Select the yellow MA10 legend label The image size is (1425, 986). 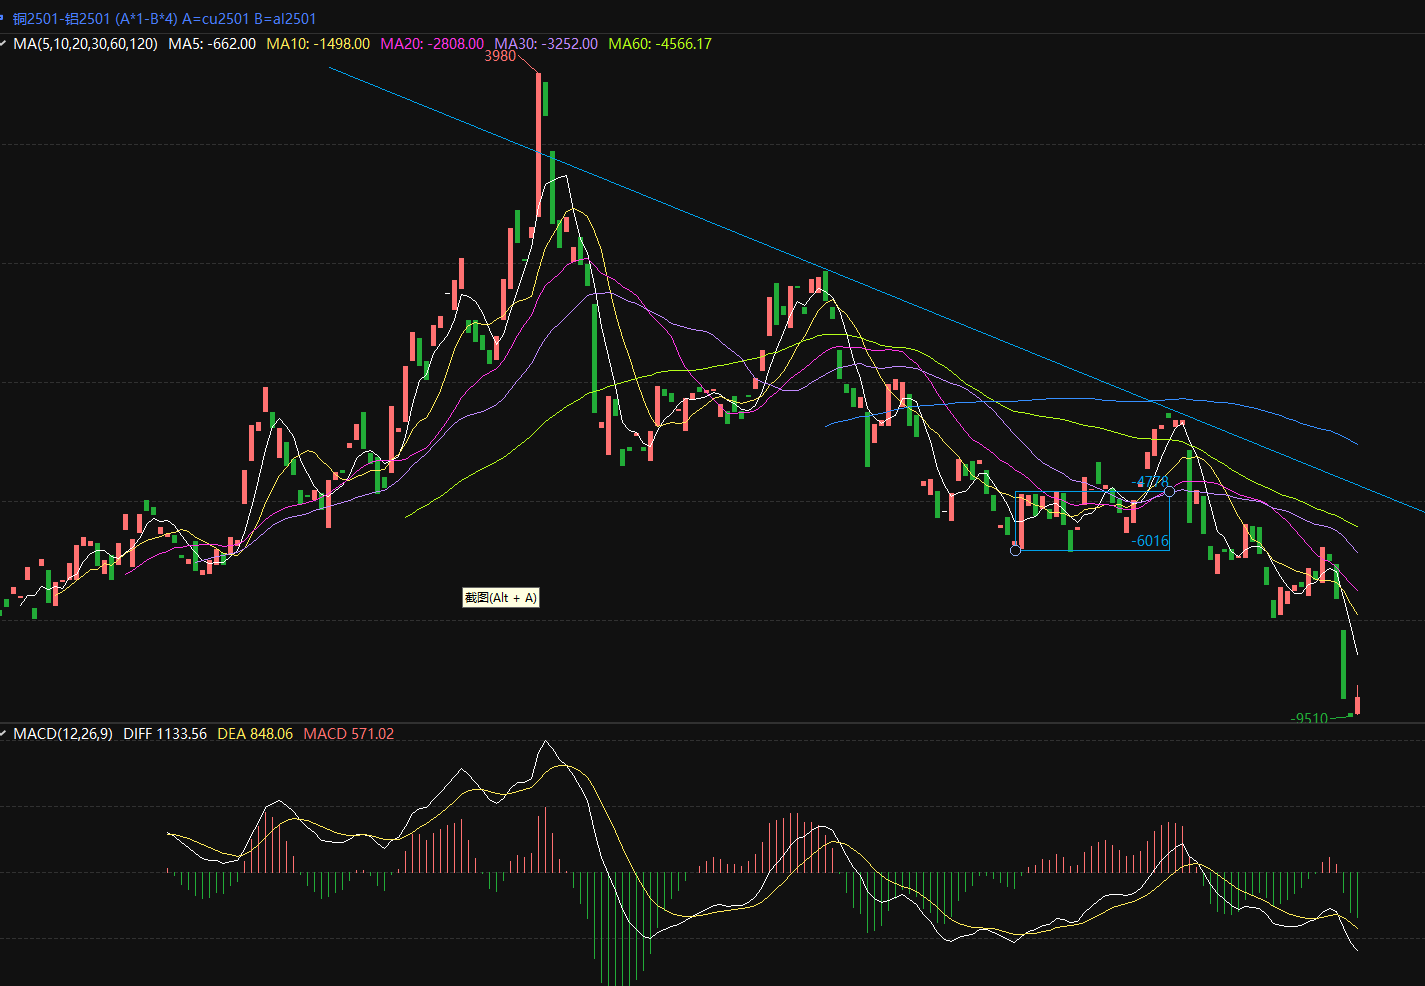[318, 44]
